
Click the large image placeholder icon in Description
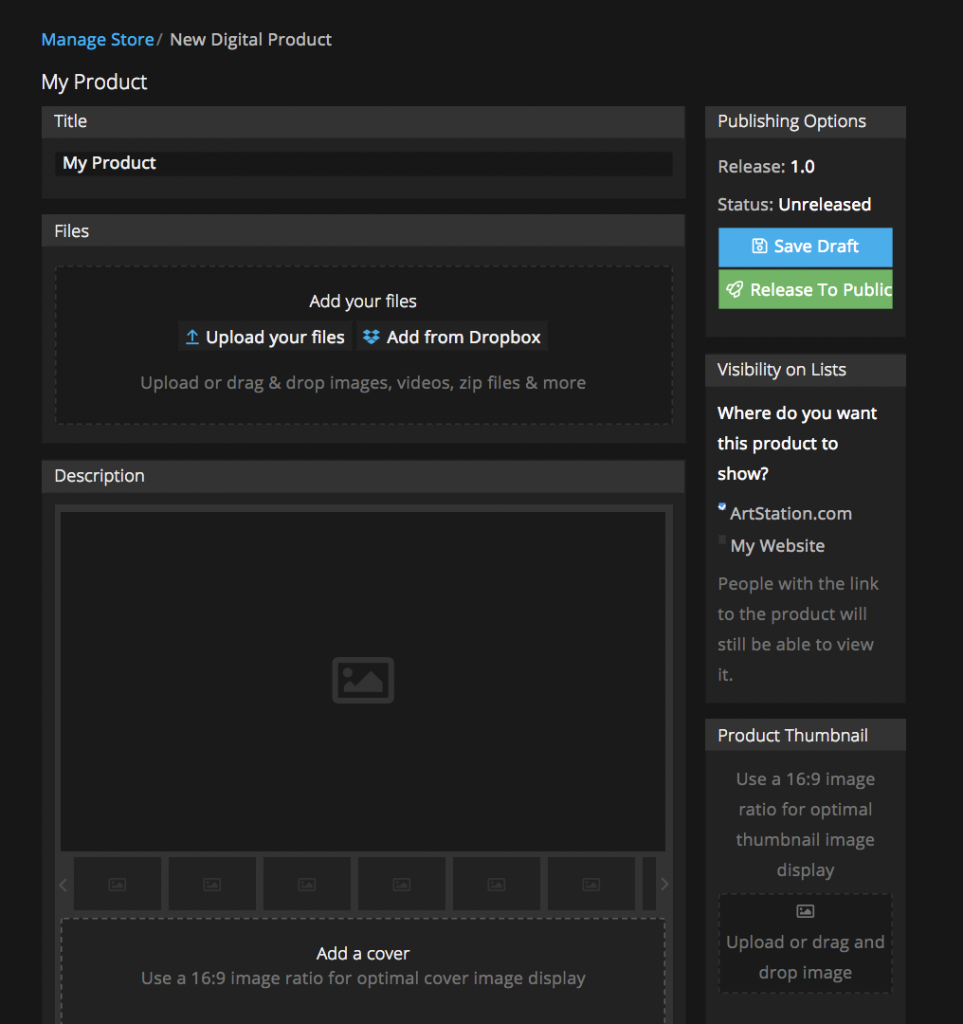(363, 680)
